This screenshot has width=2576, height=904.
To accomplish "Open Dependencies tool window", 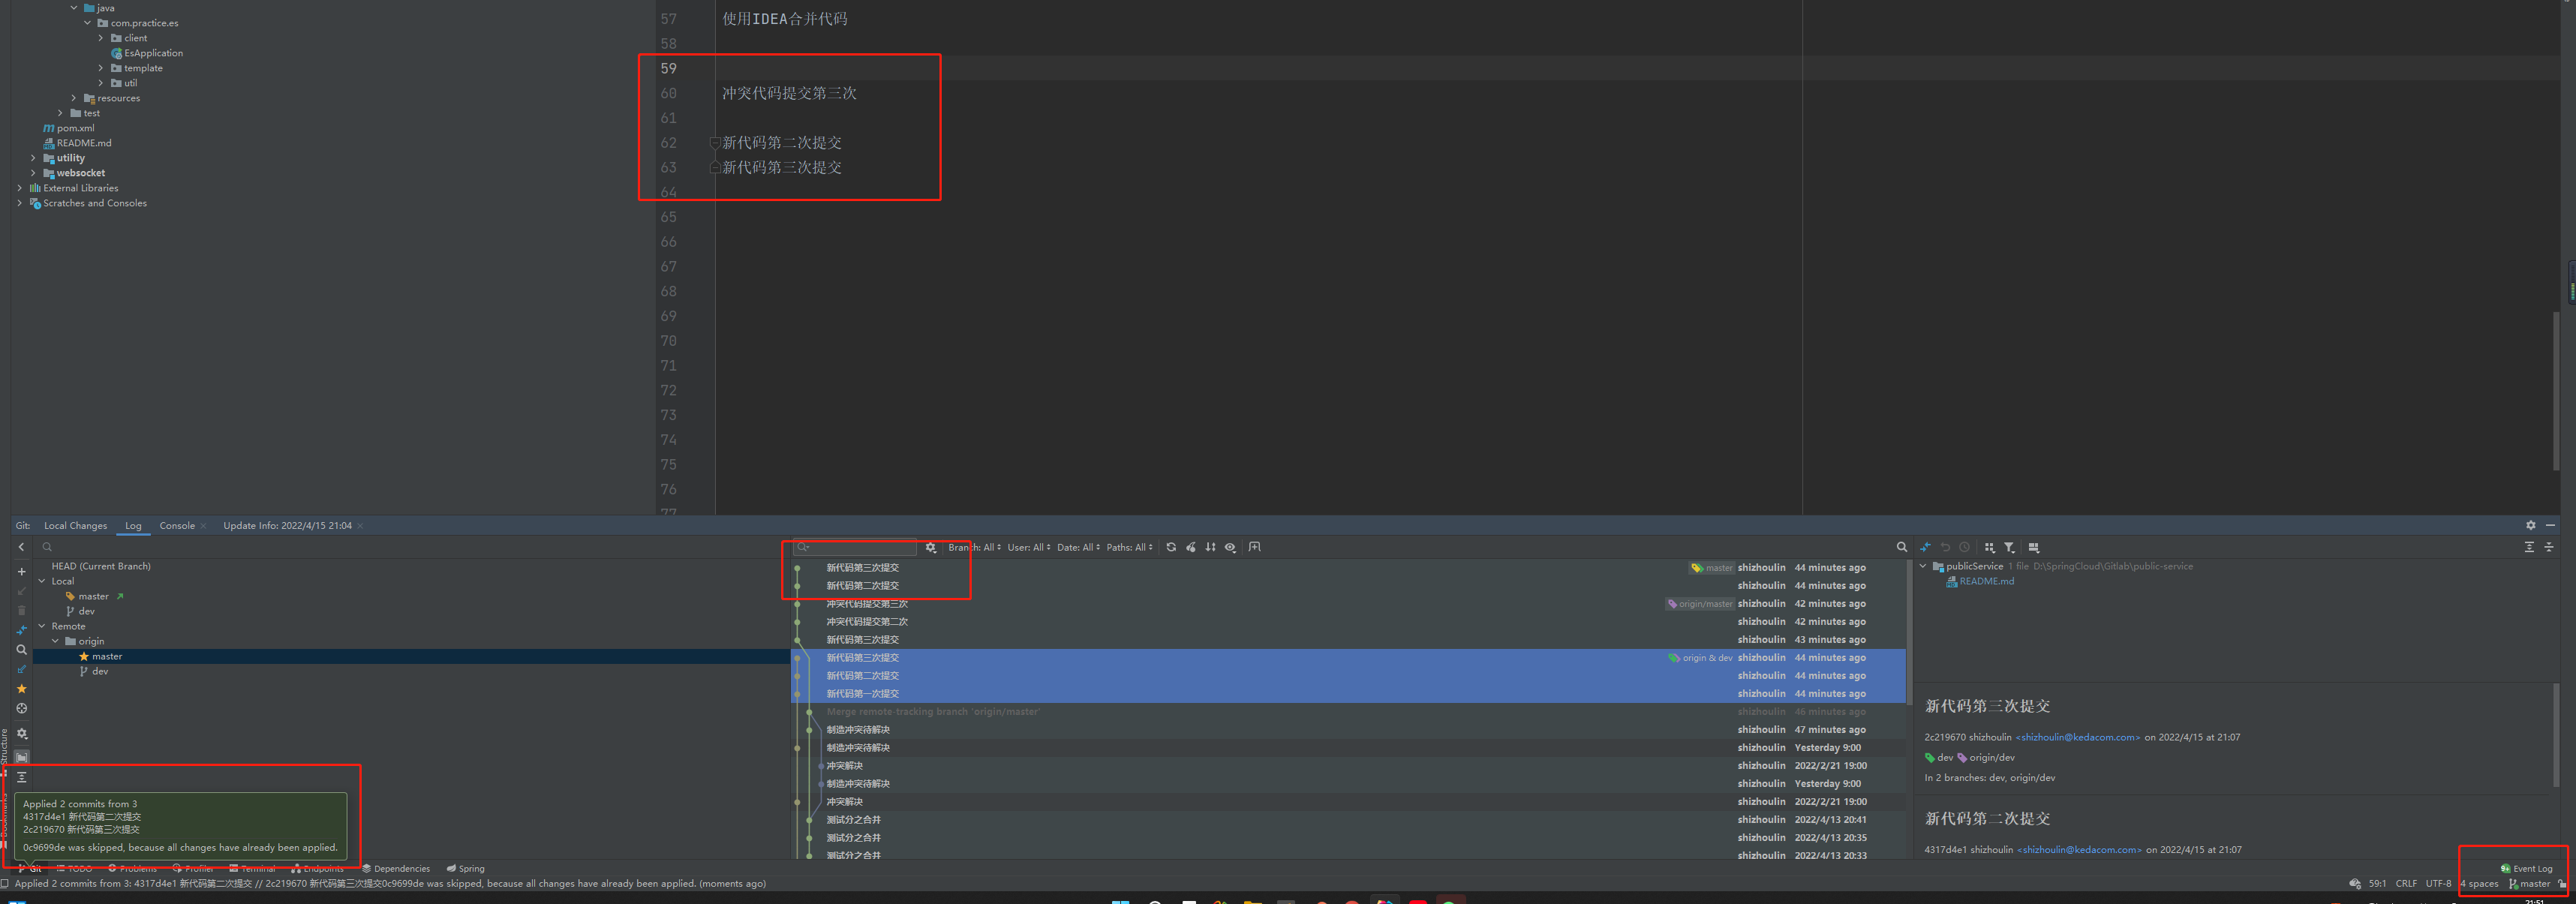I will (396, 869).
